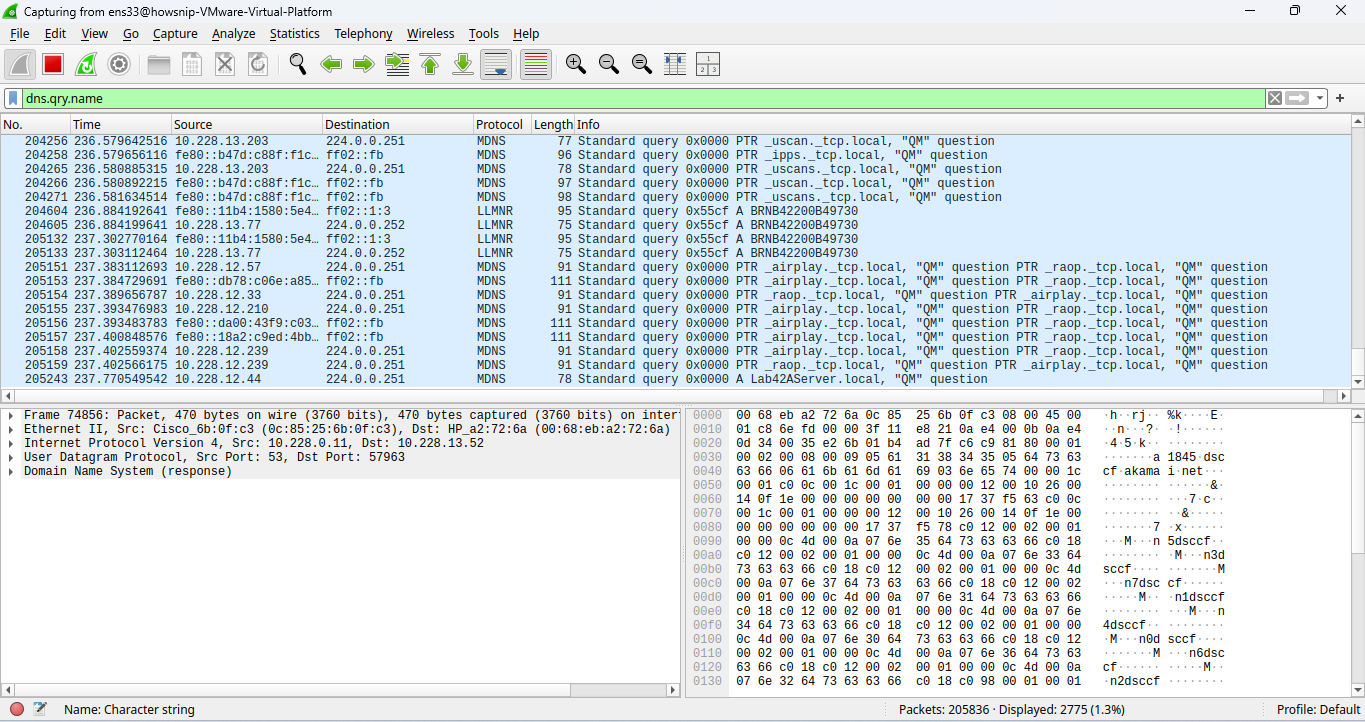Reload the capture file
The height and width of the screenshot is (722, 1365).
258,64
